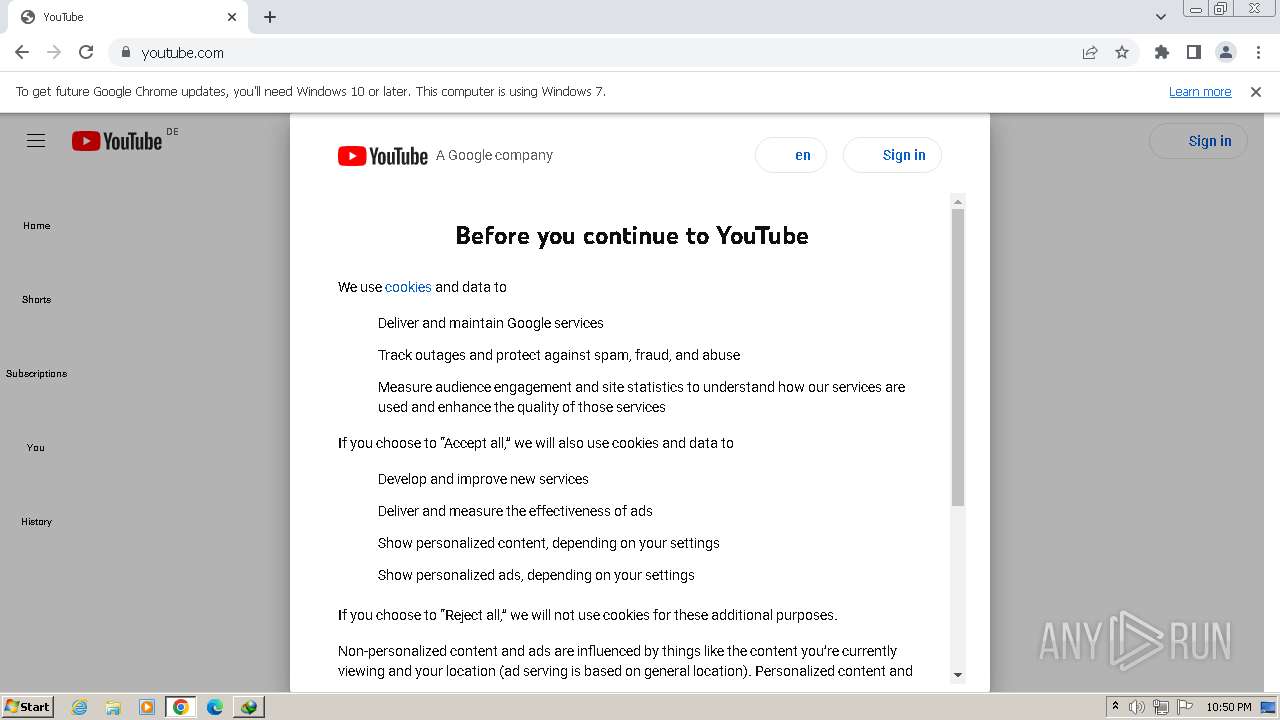Bookmark this tab with the star icon
Screen dimensions: 1280x720
point(1122,52)
